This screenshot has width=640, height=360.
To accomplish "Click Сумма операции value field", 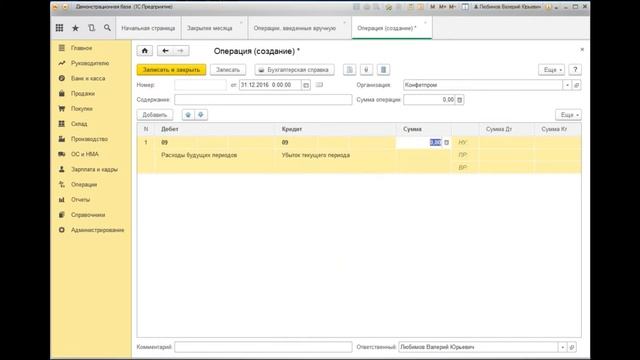I will click(x=429, y=100).
